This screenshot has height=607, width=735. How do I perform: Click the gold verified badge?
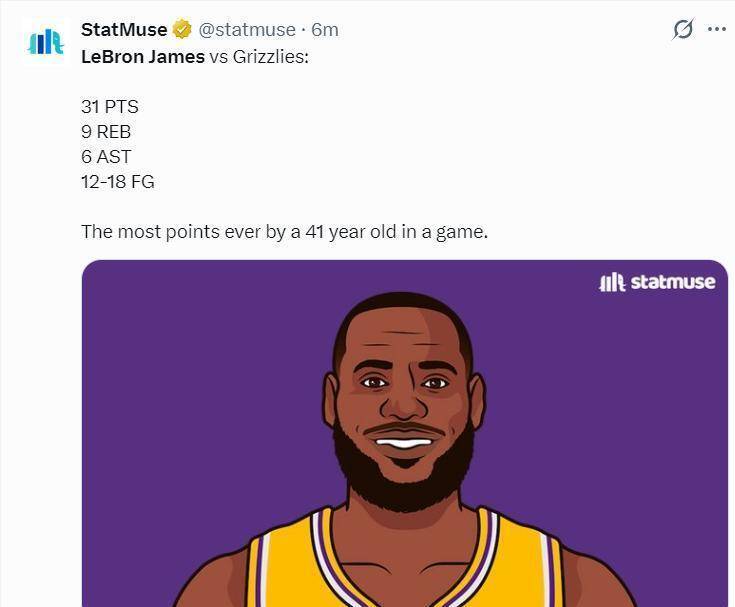coord(182,29)
